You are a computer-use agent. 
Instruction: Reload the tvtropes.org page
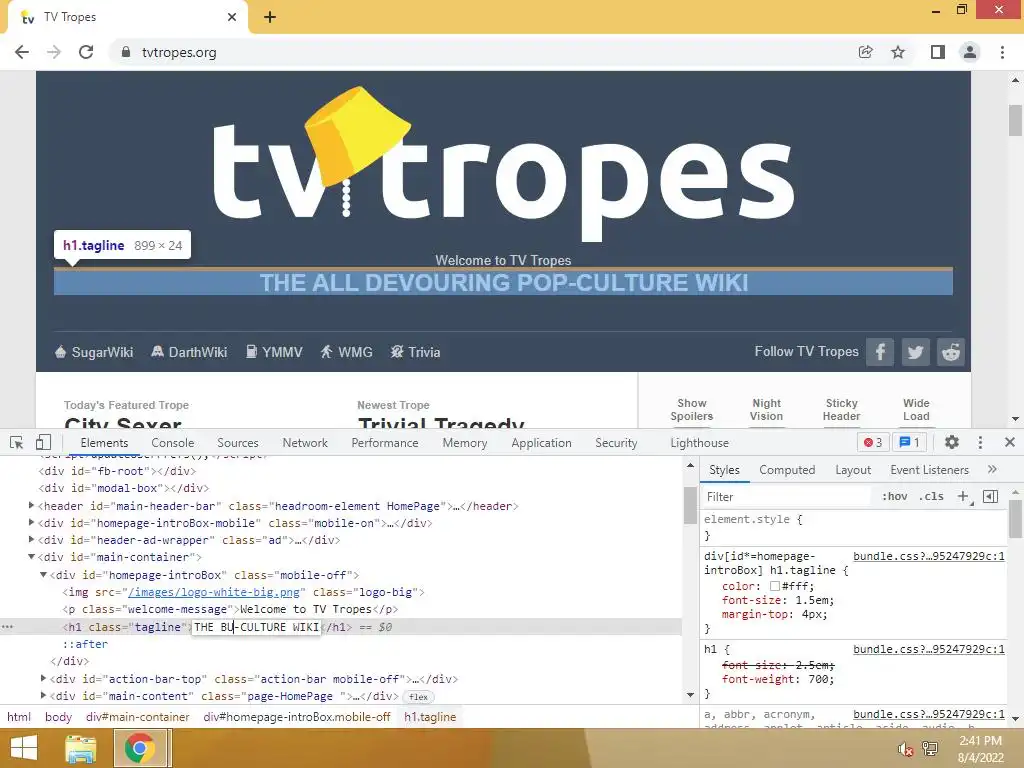[x=86, y=52]
